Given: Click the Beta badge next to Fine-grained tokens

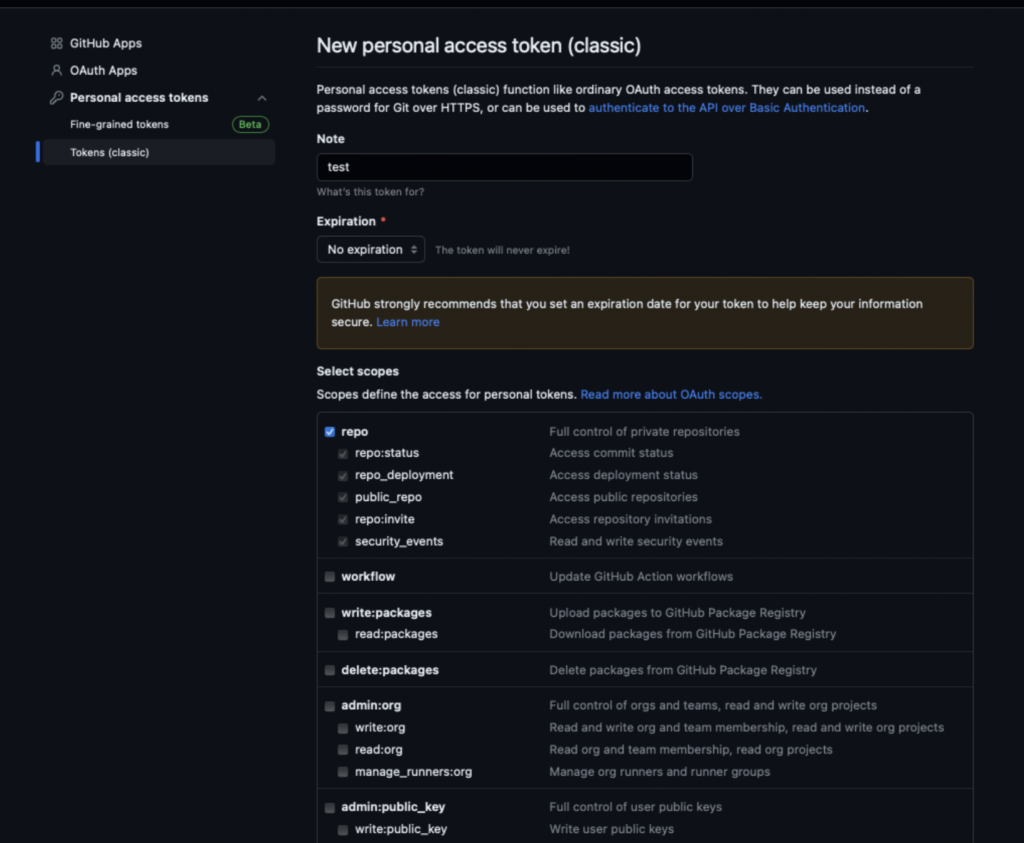Looking at the screenshot, I should click(251, 125).
